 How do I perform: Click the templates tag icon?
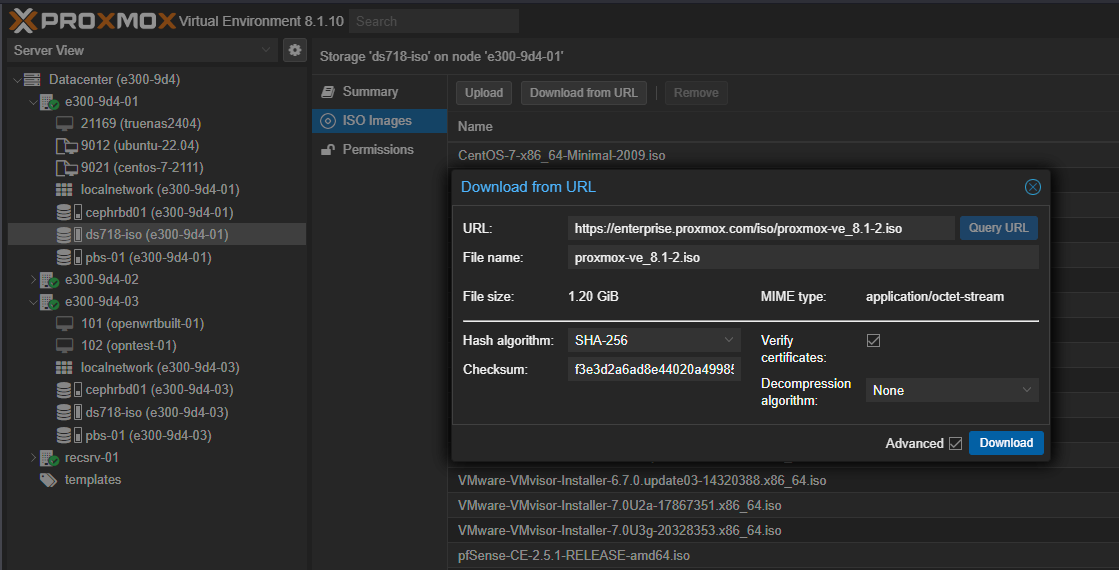tap(49, 479)
